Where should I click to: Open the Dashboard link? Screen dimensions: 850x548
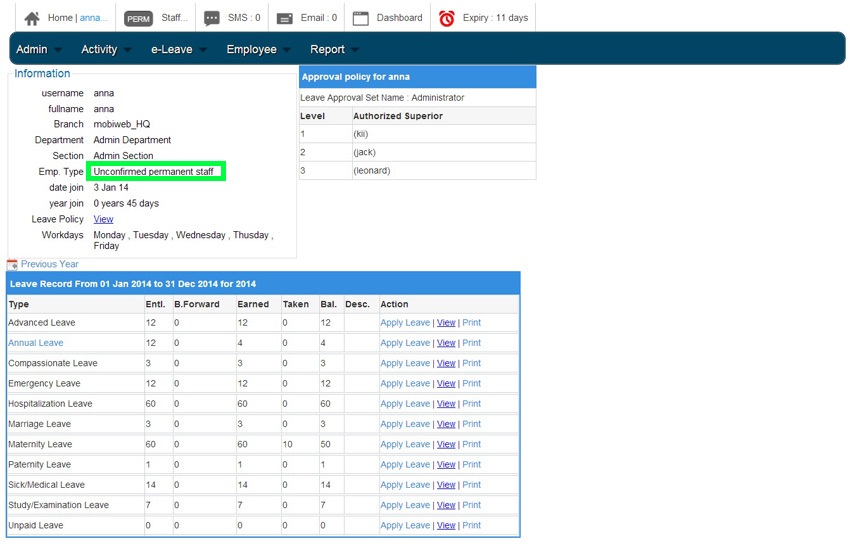click(x=400, y=18)
